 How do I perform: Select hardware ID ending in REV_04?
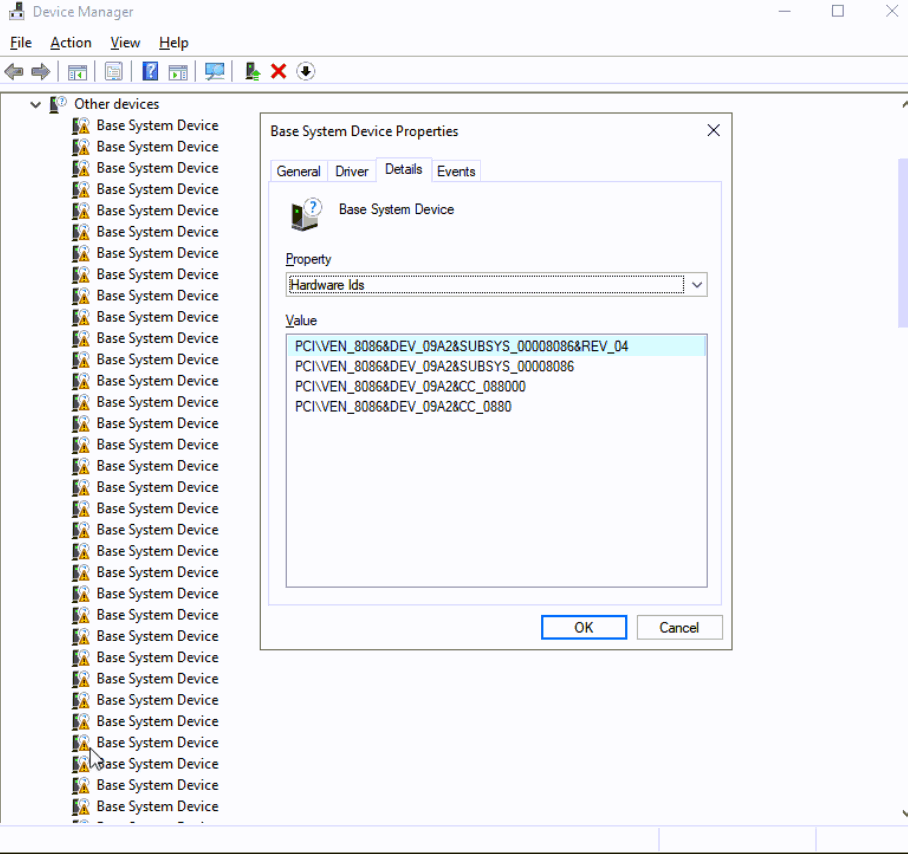point(496,346)
